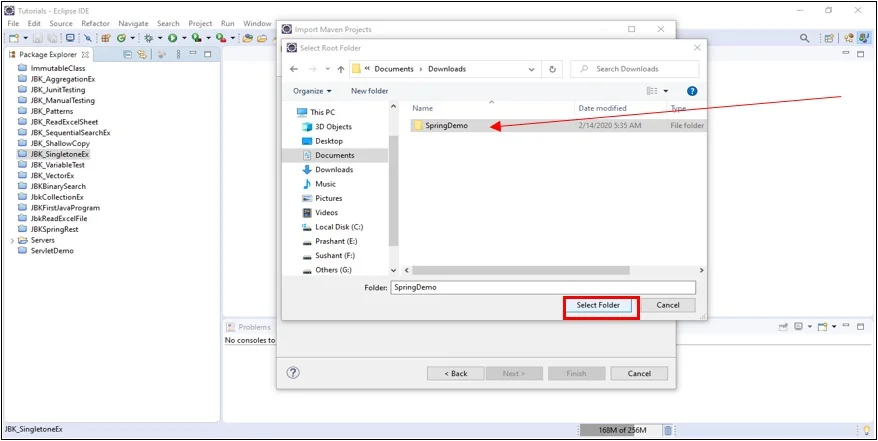Open the Refactor menu
This screenshot has width=878, height=441.
click(95, 24)
